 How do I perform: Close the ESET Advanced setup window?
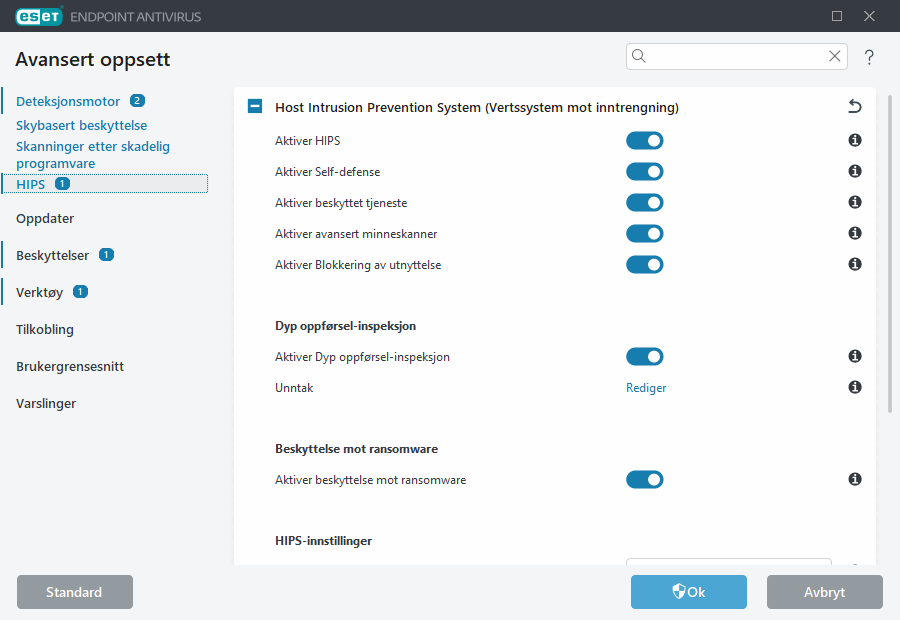click(x=869, y=16)
